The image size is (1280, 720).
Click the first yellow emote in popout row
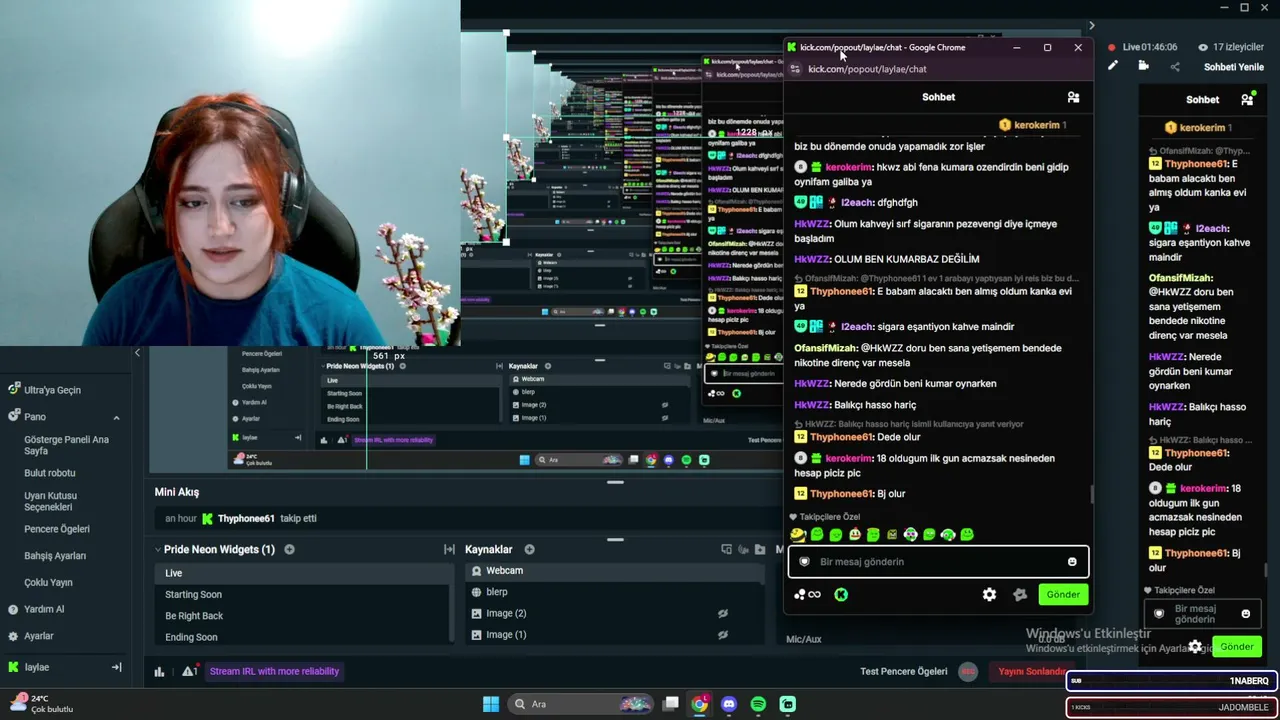point(798,535)
